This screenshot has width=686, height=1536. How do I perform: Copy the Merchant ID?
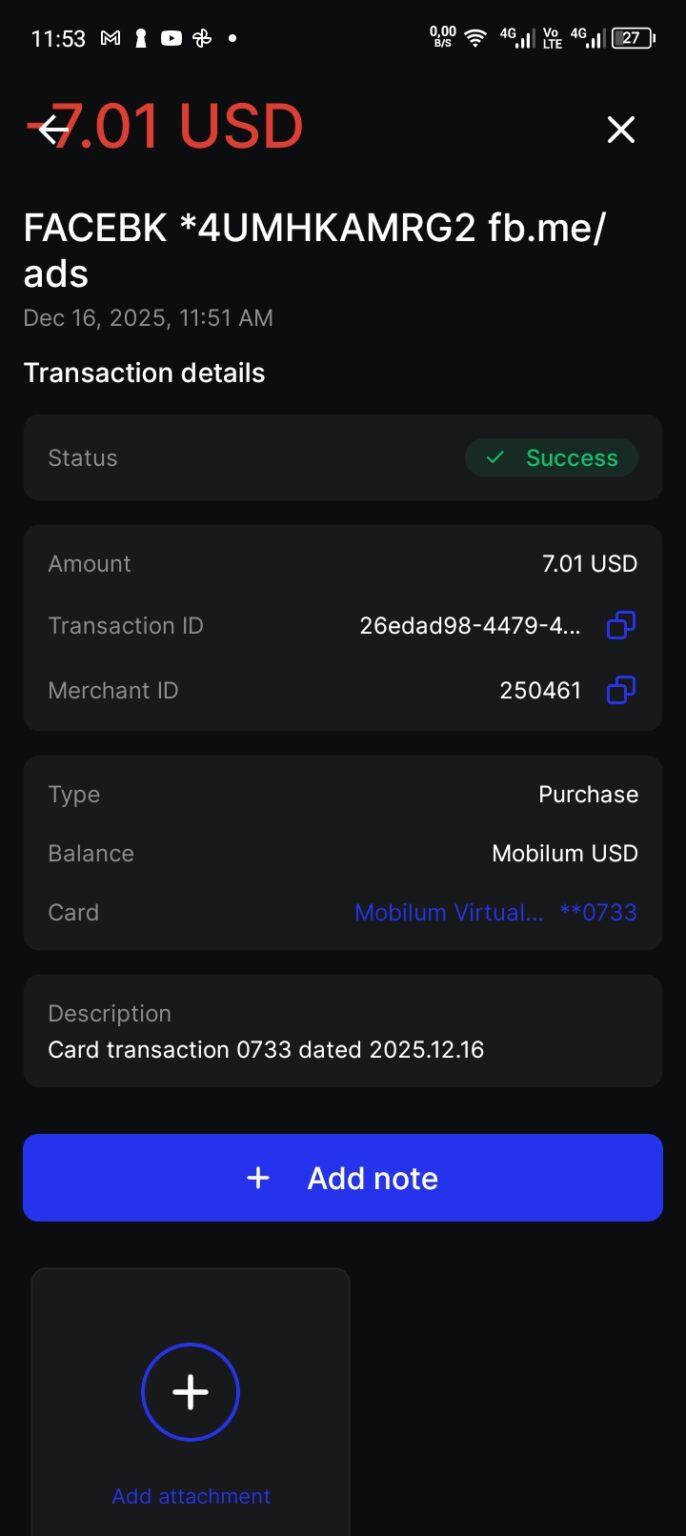point(621,690)
